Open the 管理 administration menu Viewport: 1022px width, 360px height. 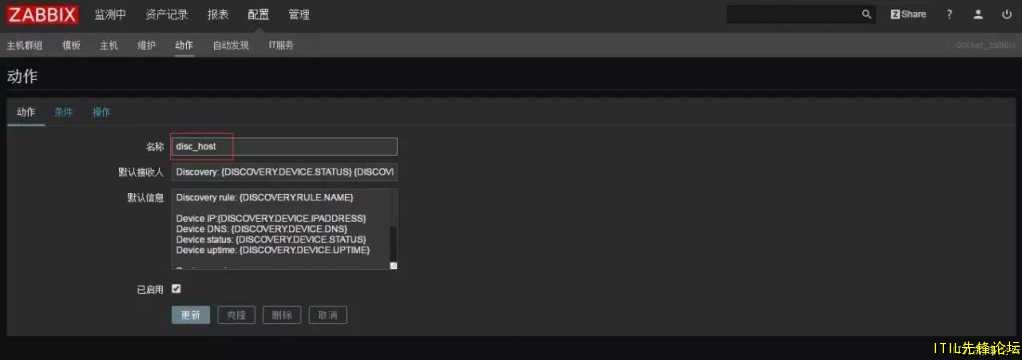(x=299, y=15)
